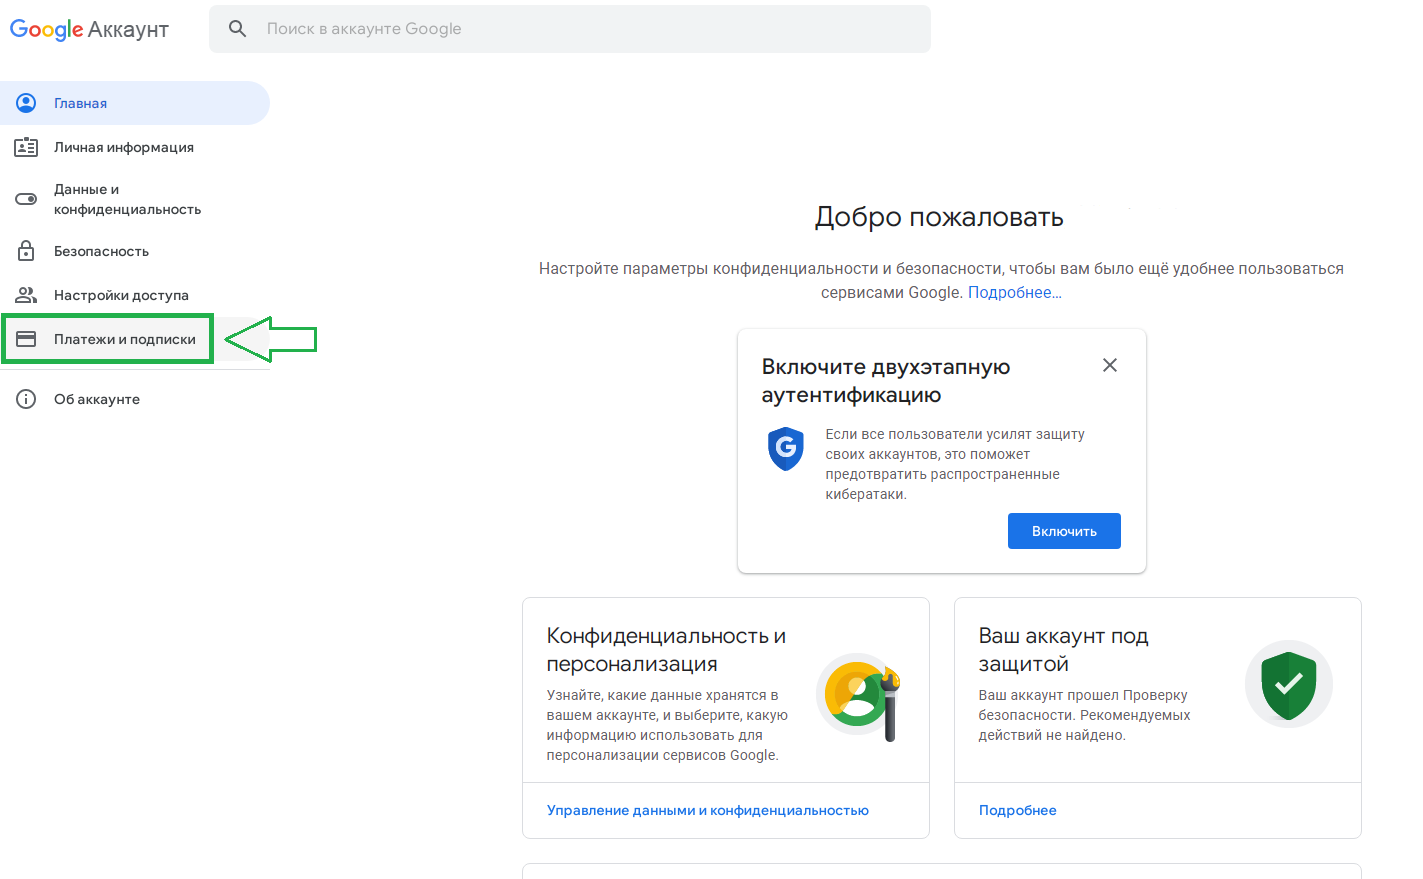Click the privacy personalization illustration

point(859,696)
